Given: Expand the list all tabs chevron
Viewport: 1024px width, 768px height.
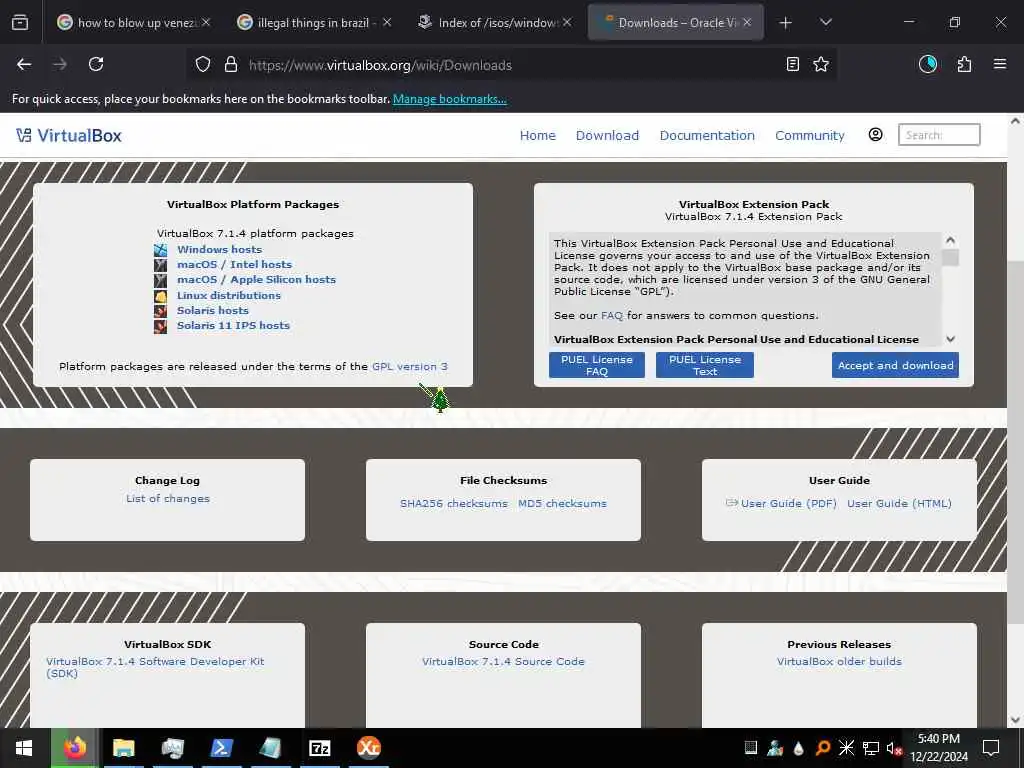Looking at the screenshot, I should (825, 22).
